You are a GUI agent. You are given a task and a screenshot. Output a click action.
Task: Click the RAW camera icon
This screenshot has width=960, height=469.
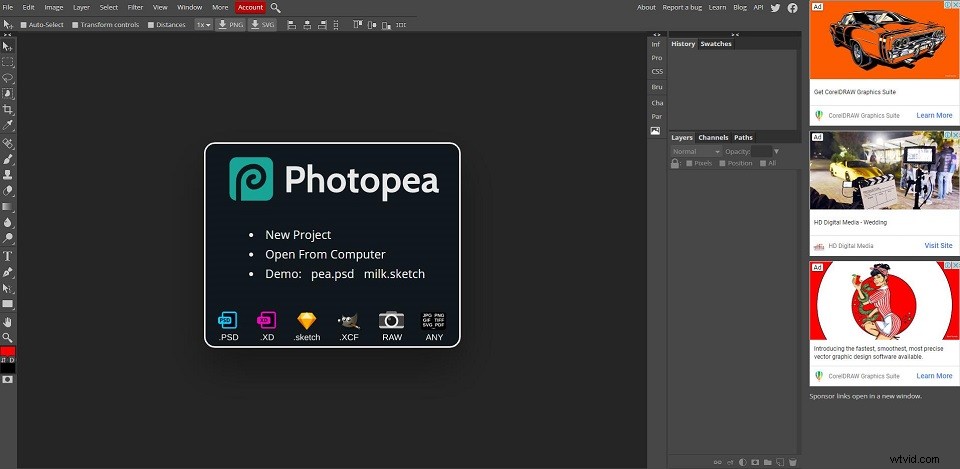391,321
